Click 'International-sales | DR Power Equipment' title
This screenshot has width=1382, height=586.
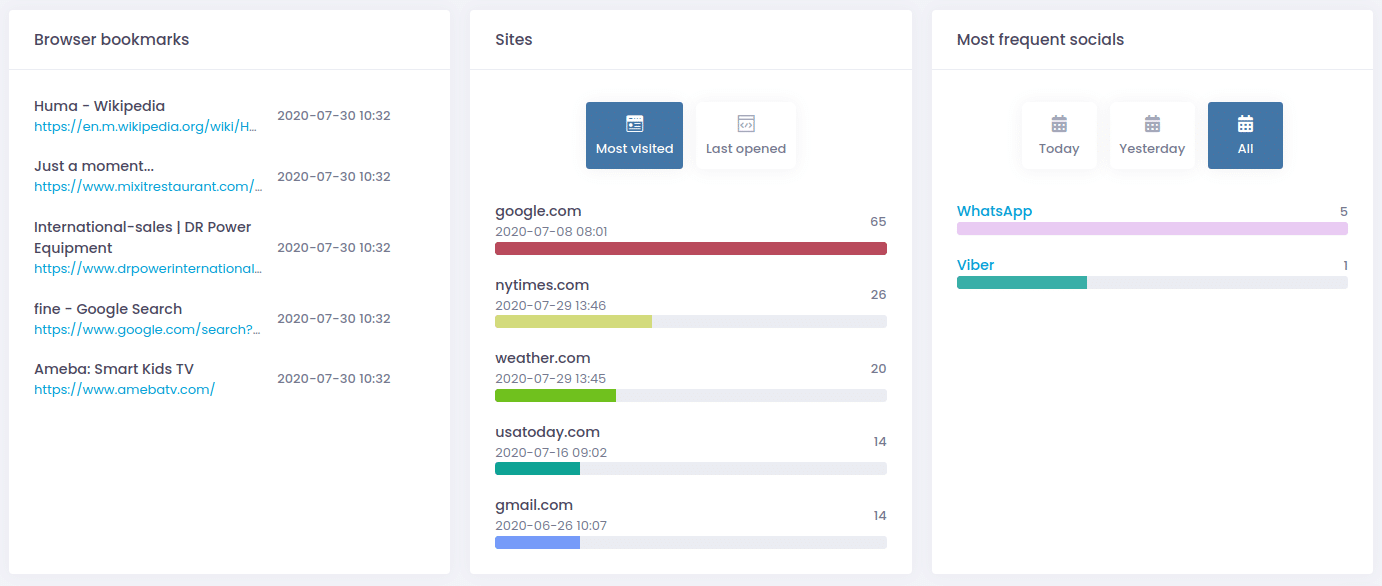click(143, 238)
